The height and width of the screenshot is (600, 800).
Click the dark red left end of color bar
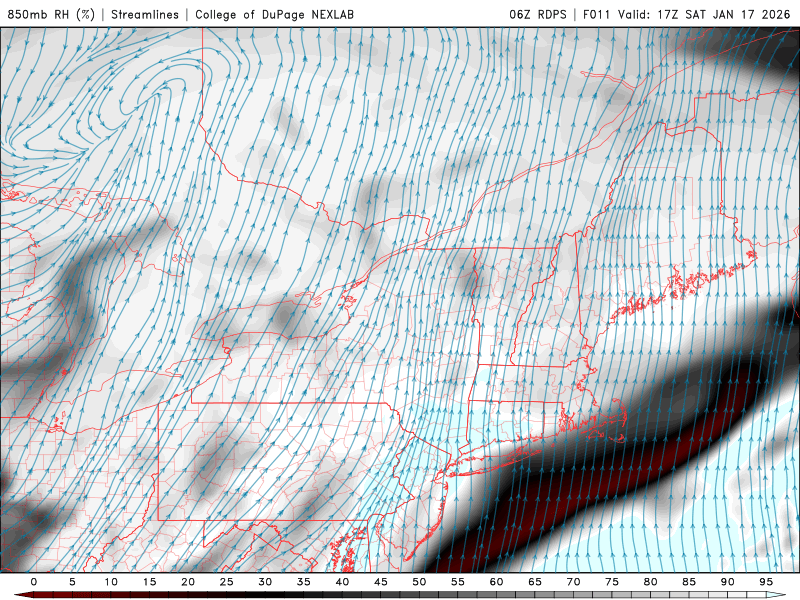pos(23,595)
